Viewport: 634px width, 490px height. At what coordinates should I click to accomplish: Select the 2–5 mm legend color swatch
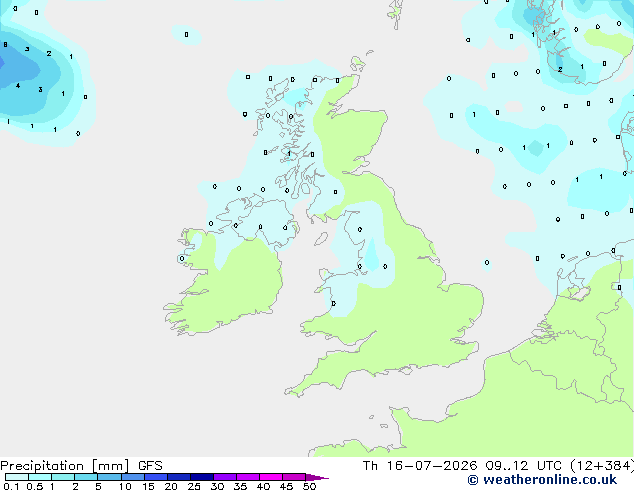coord(86,477)
